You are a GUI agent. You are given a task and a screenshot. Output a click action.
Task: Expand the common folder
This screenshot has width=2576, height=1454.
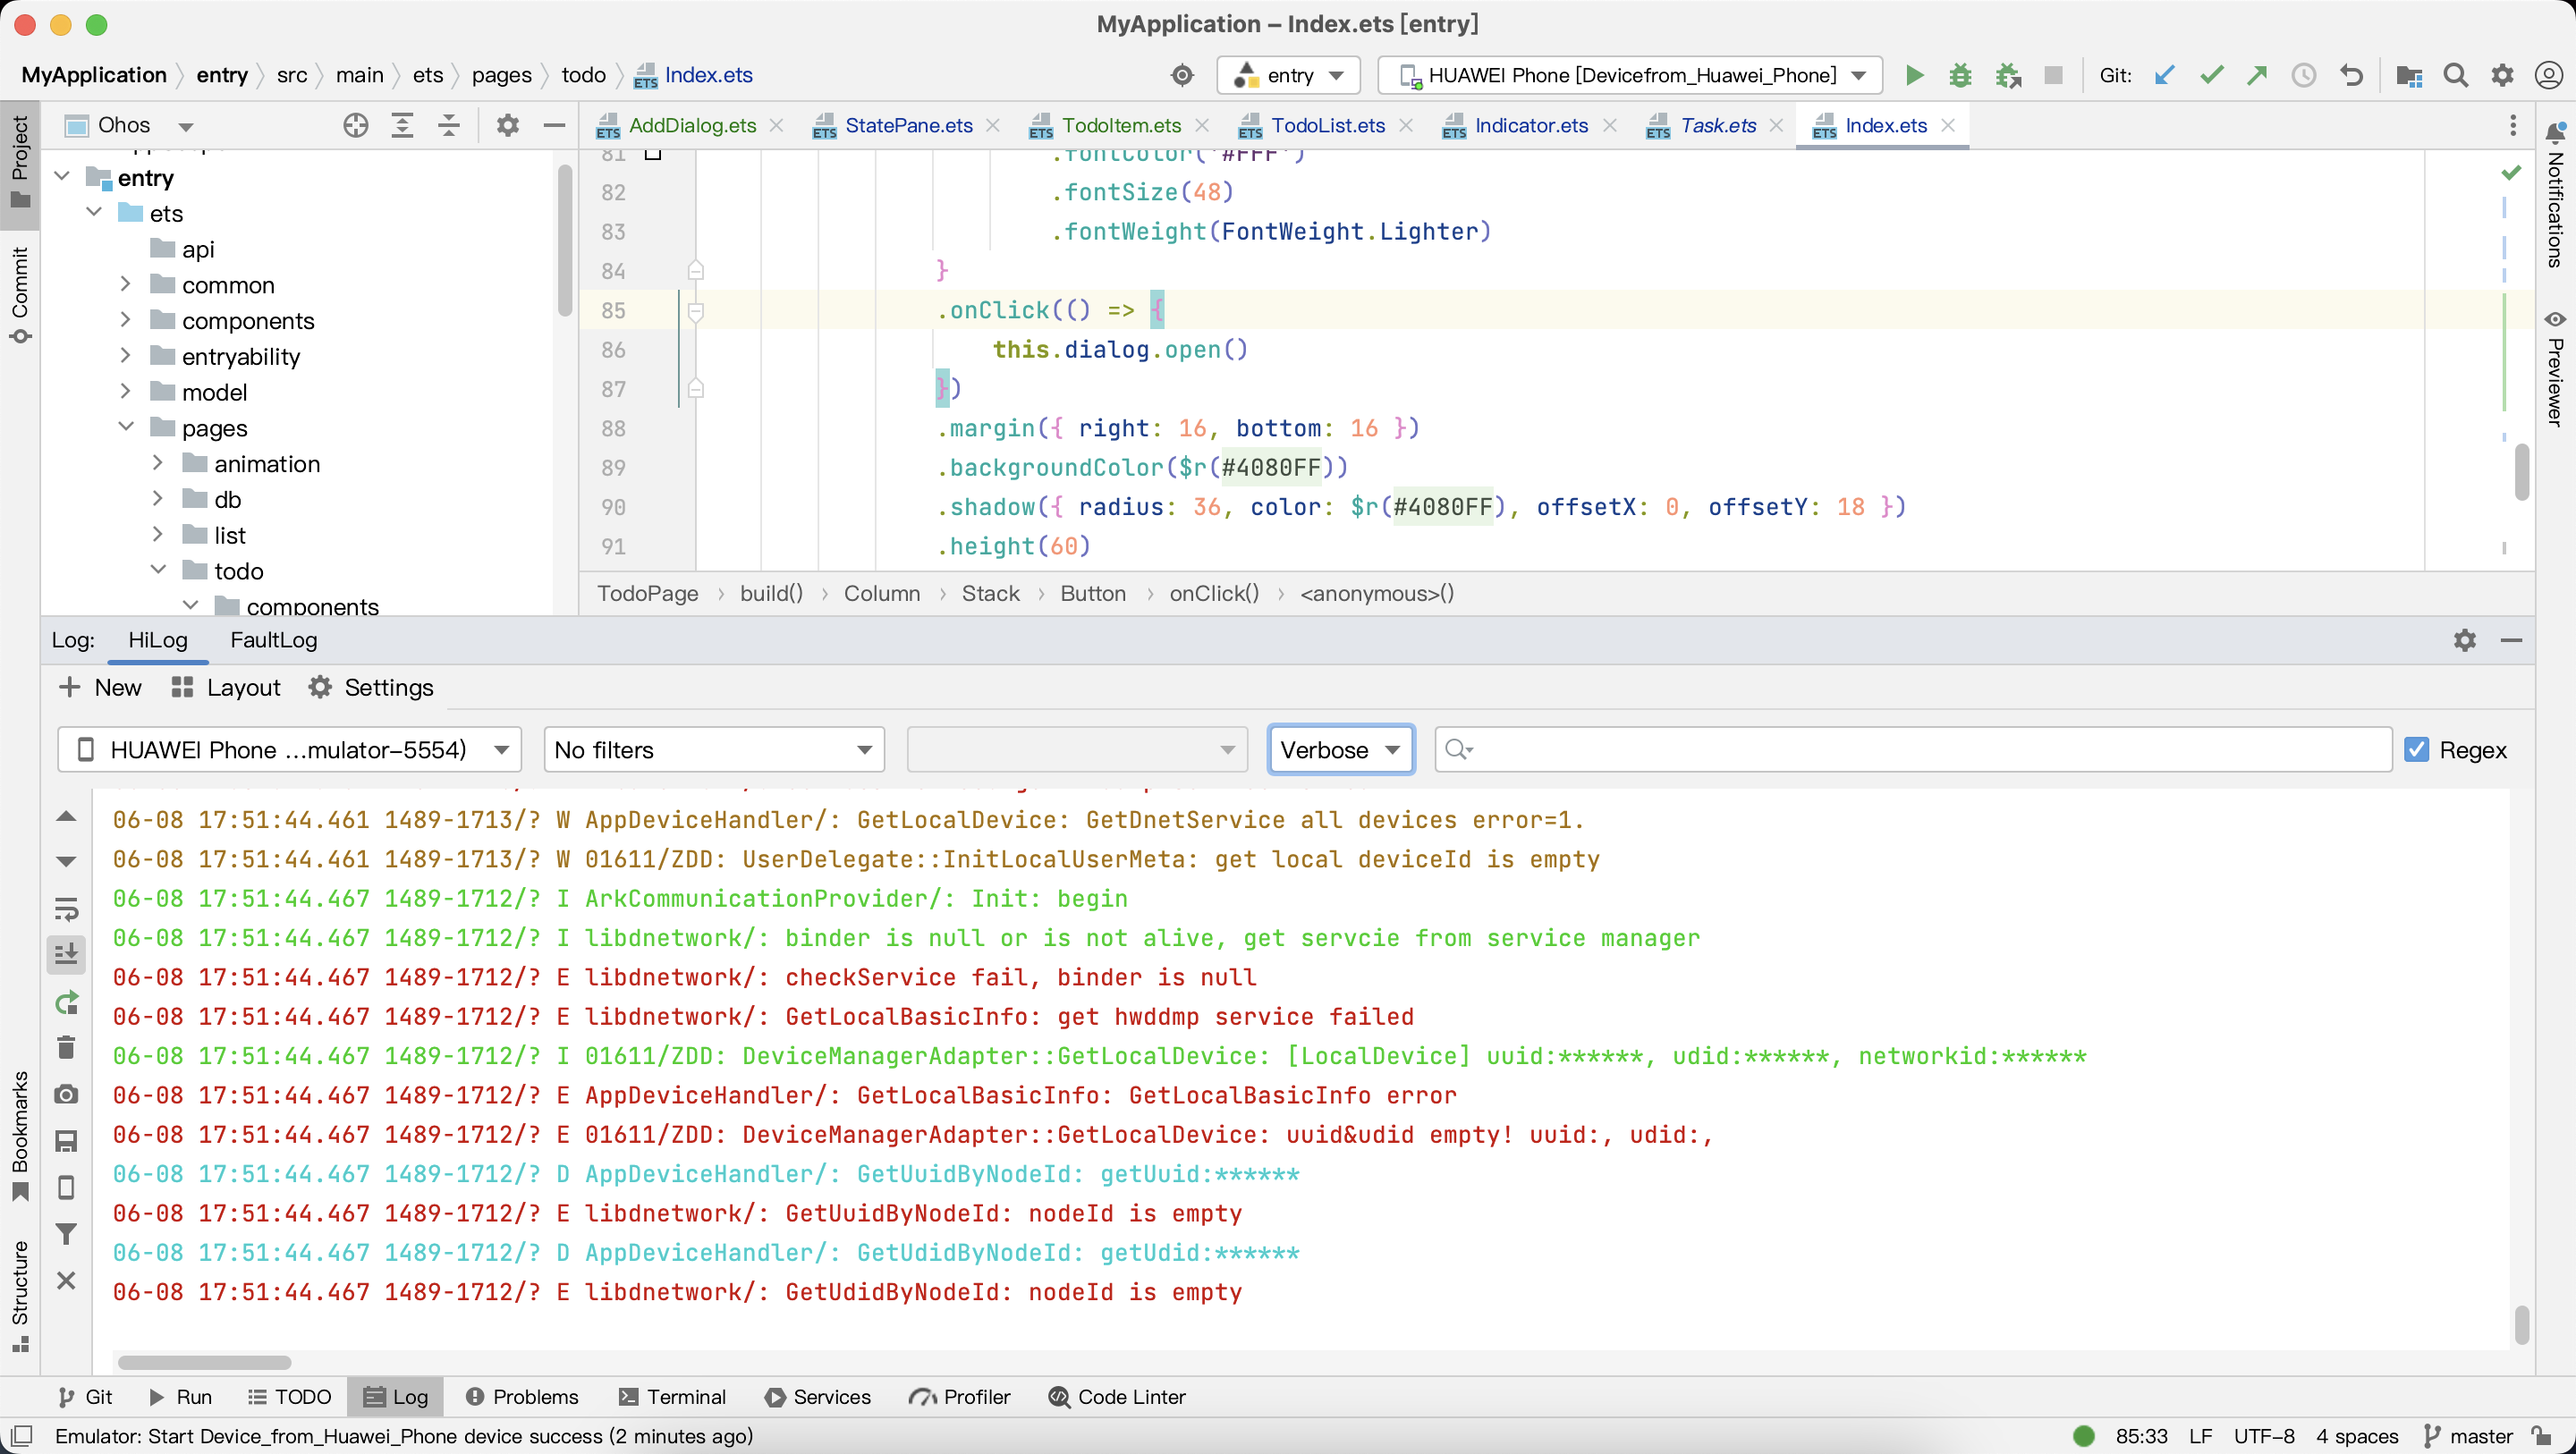pyautogui.click(x=126, y=285)
